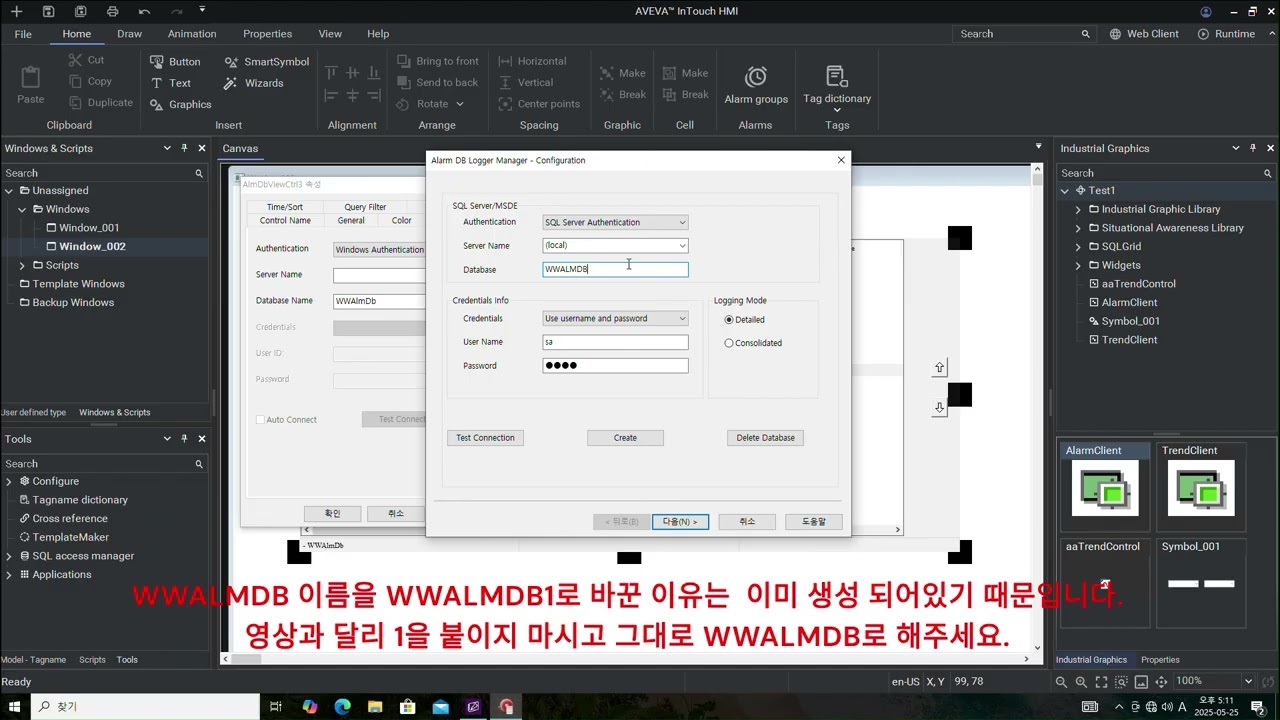The height and width of the screenshot is (720, 1280).
Task: Click the Paste icon in Clipboard
Action: click(x=30, y=85)
